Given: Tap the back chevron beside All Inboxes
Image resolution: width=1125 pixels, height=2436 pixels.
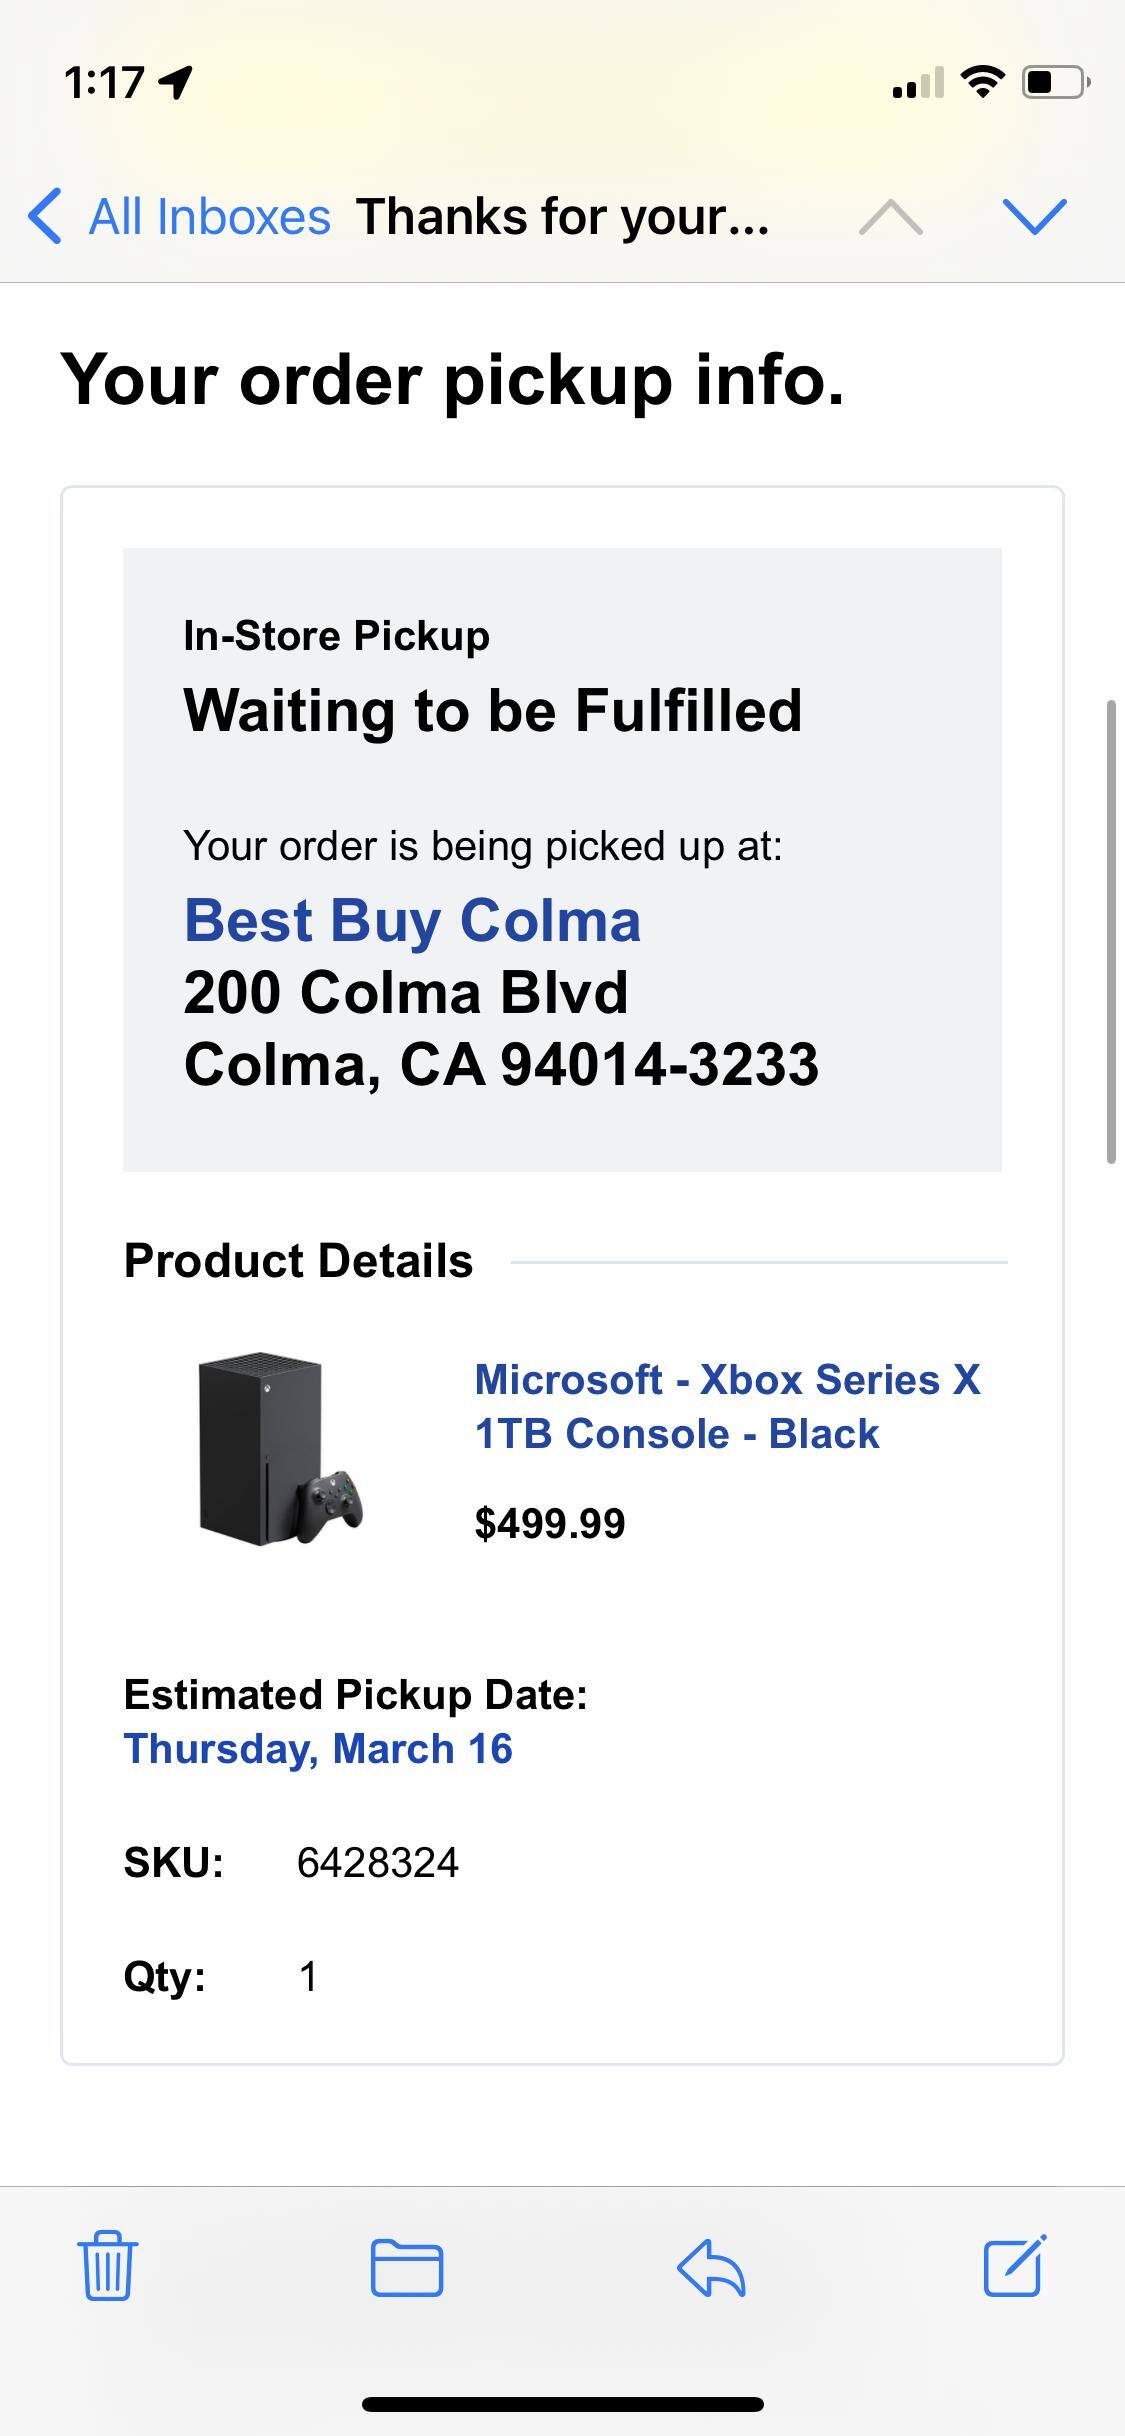Looking at the screenshot, I should [x=45, y=216].
